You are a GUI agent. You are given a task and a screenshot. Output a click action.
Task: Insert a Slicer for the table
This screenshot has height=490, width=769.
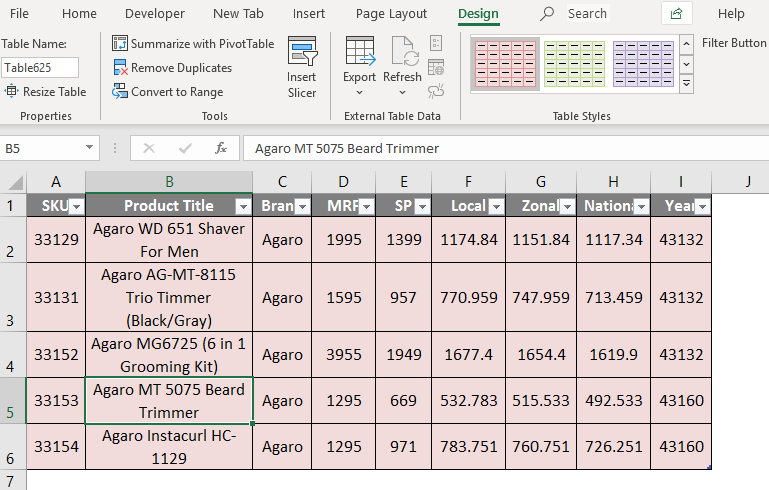point(302,68)
